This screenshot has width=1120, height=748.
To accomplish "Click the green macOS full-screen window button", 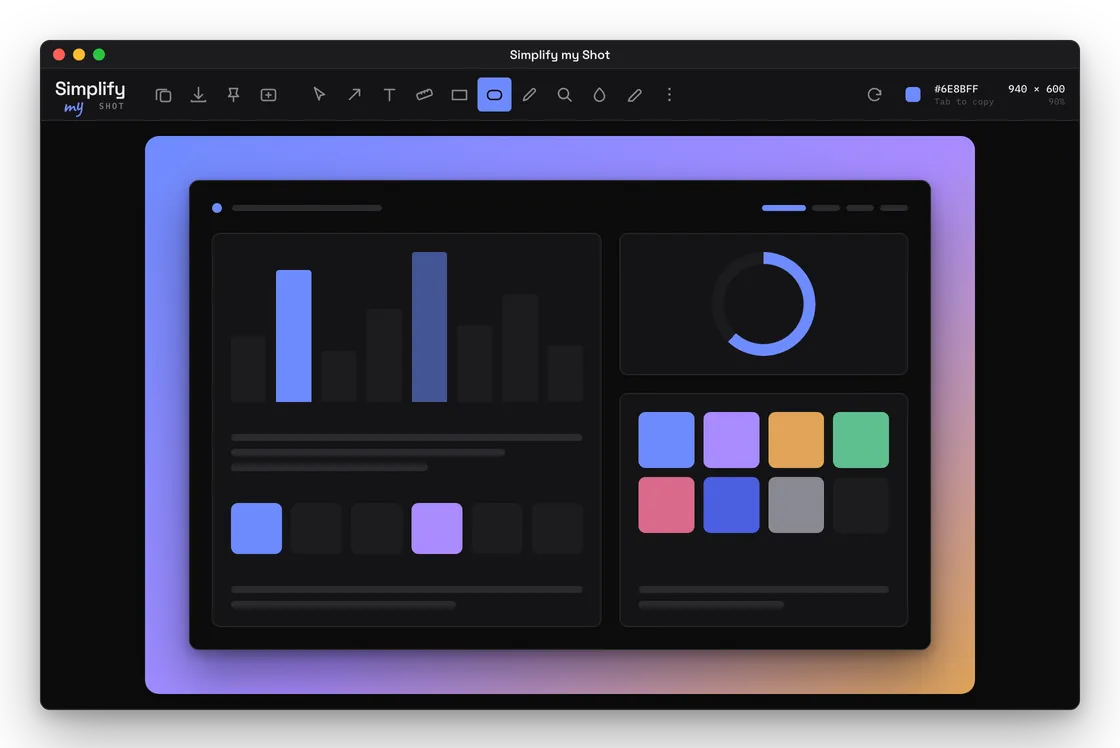I will (x=99, y=54).
